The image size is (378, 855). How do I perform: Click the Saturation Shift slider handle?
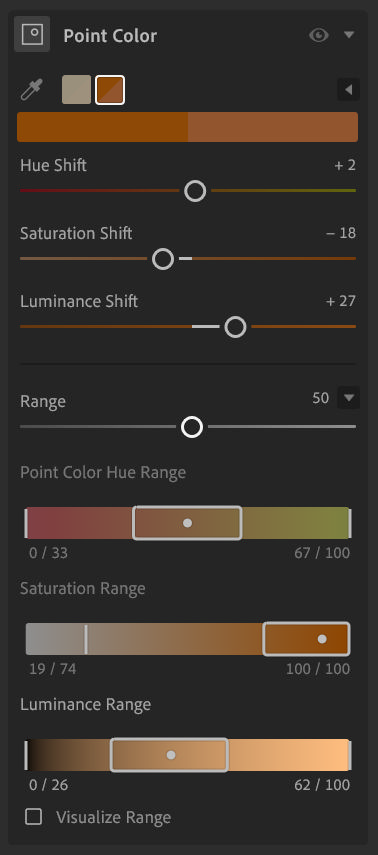coord(163,258)
